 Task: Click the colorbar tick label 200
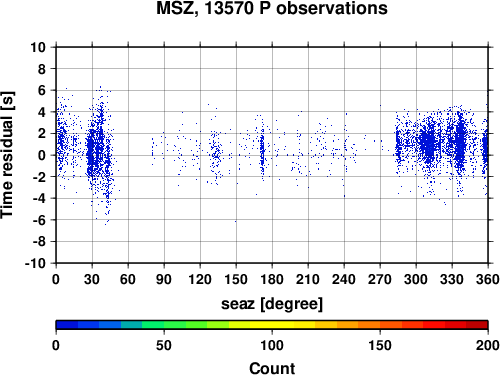coord(487,345)
